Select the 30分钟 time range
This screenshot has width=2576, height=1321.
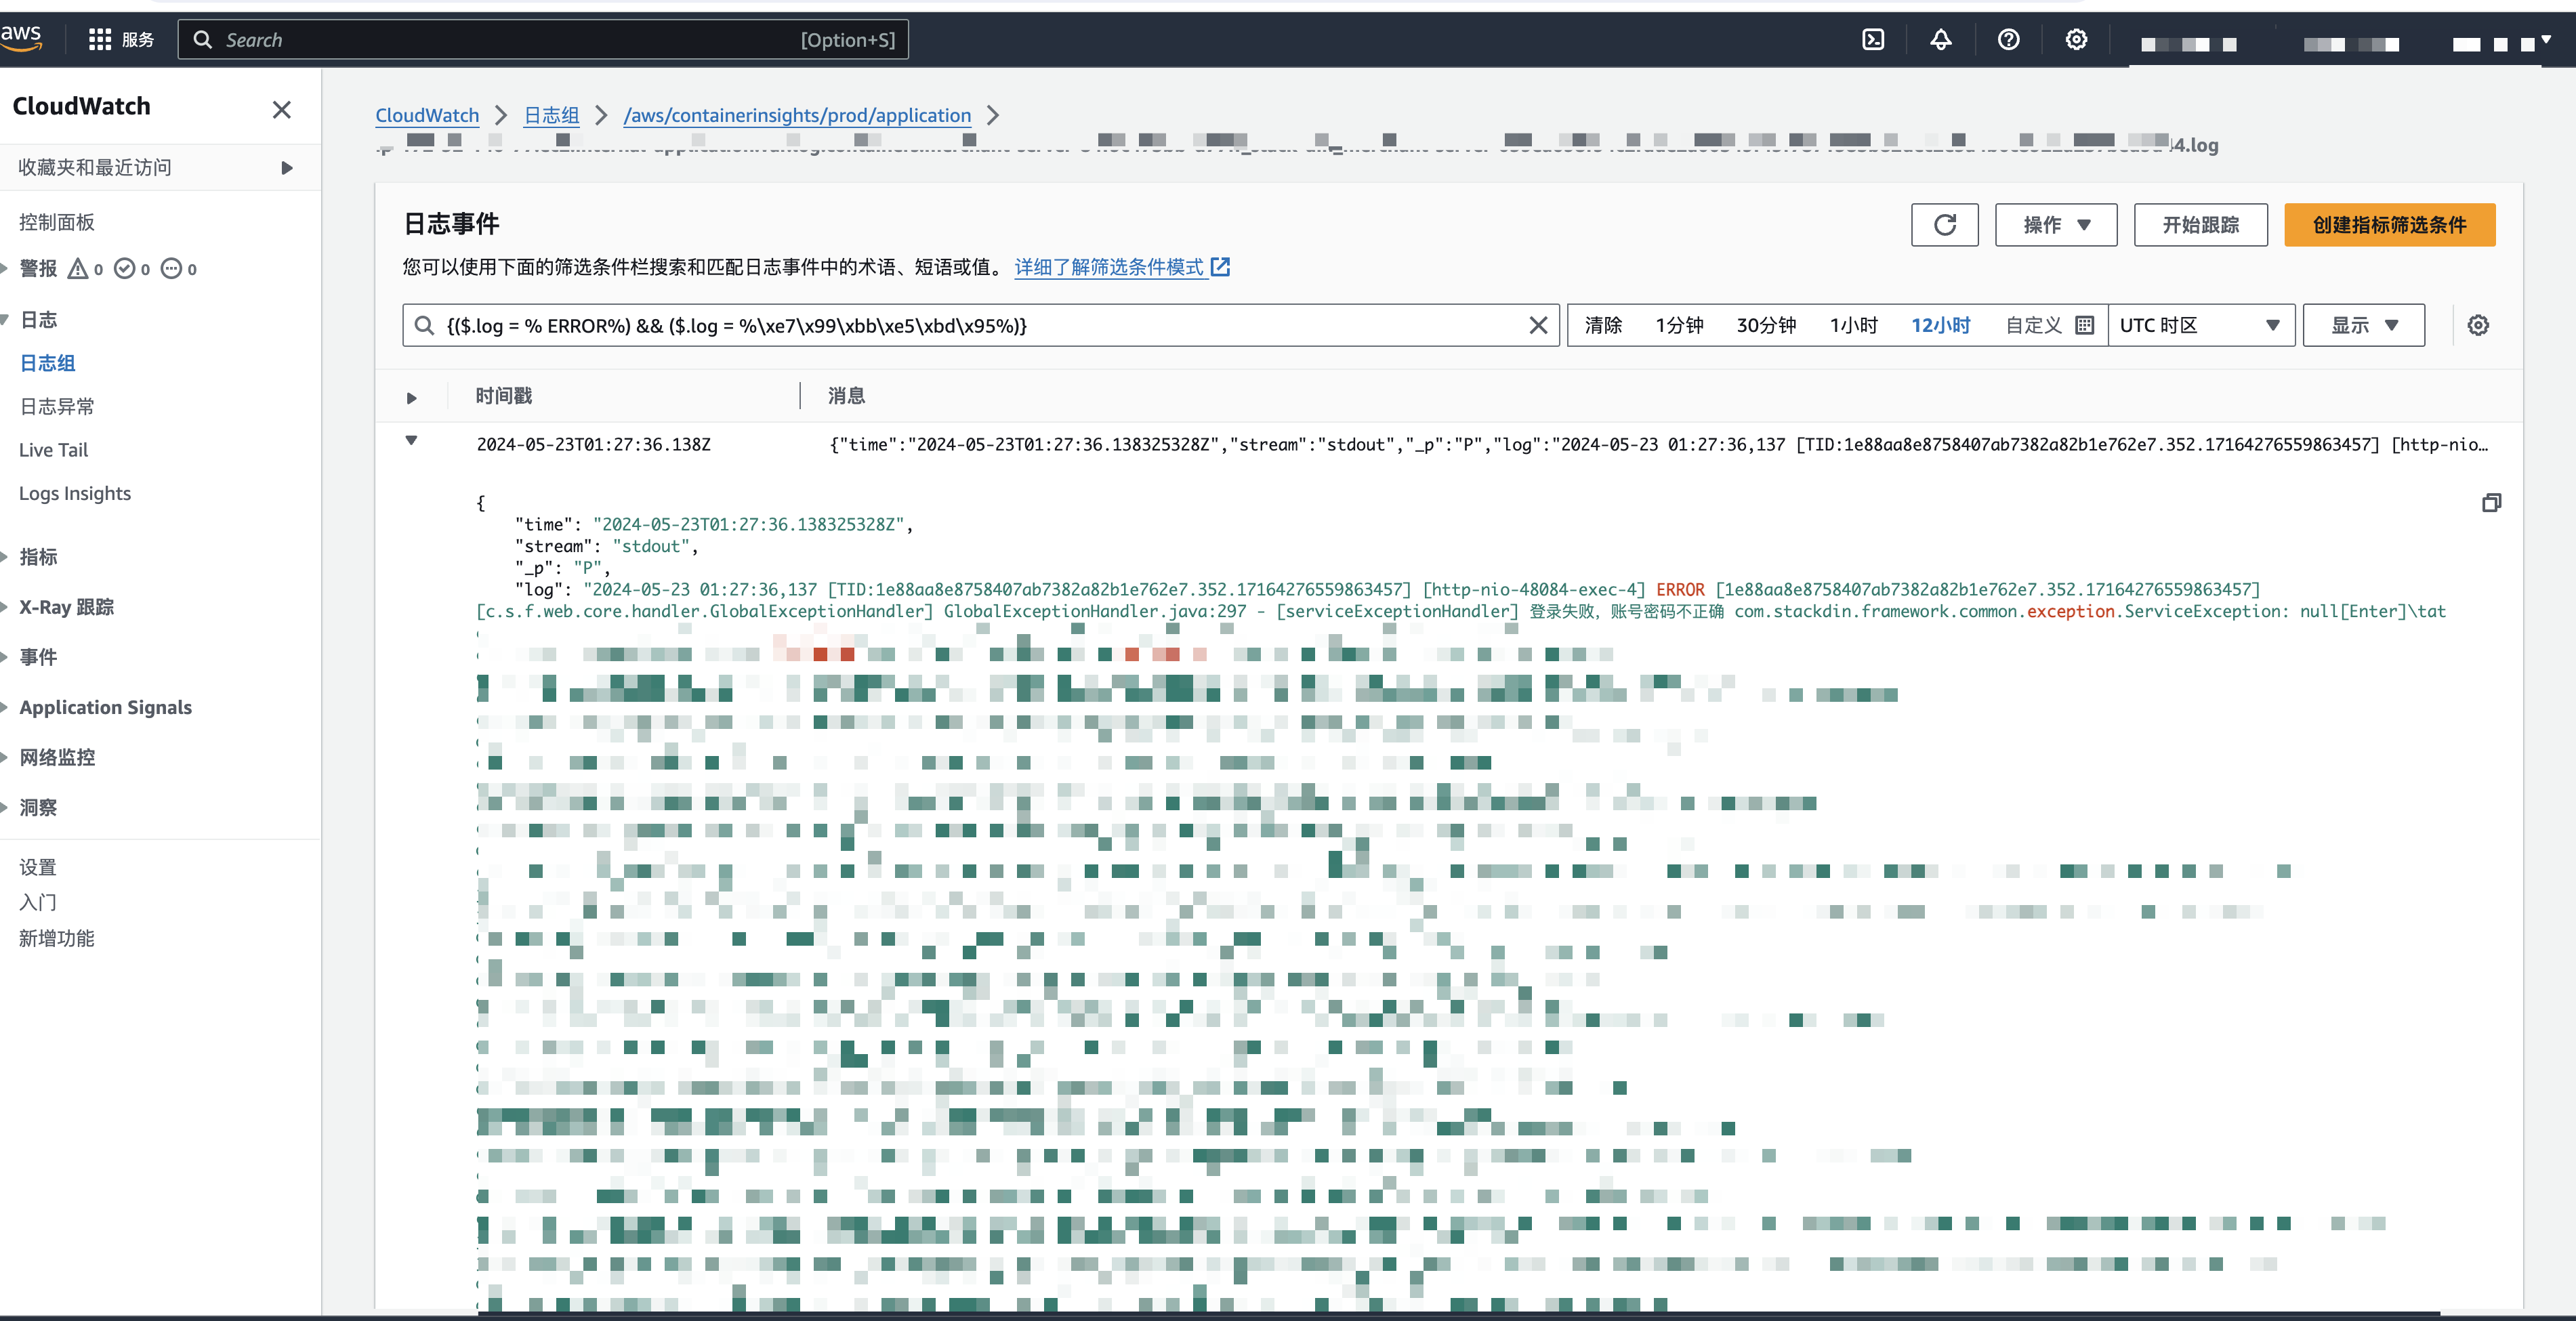(x=1766, y=325)
